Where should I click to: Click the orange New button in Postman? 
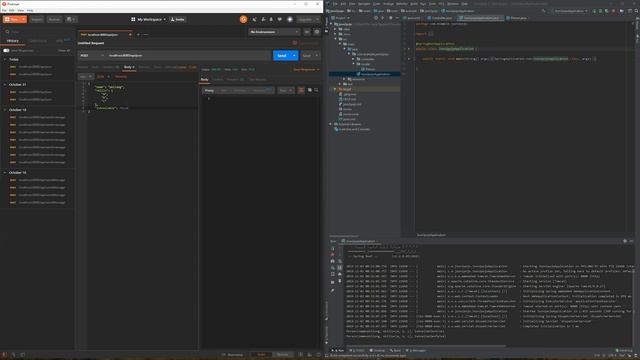pos(14,19)
